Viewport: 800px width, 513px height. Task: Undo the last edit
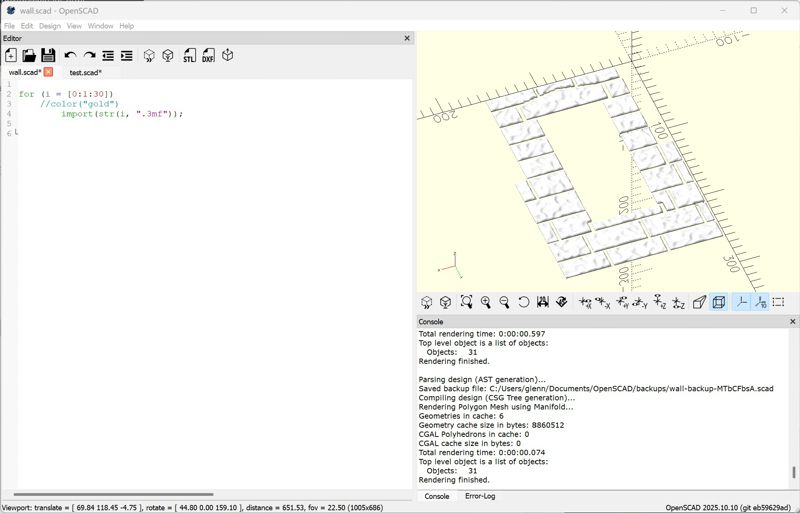(70, 56)
